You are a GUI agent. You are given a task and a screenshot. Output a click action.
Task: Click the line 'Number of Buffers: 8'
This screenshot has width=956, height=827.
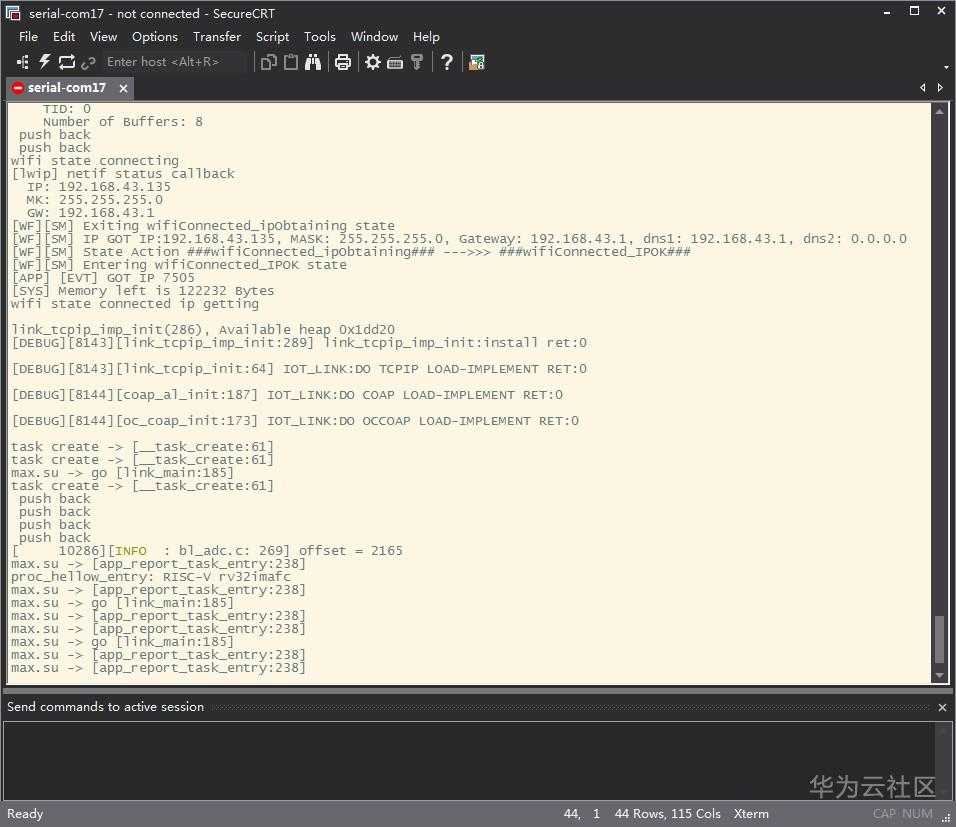123,122
